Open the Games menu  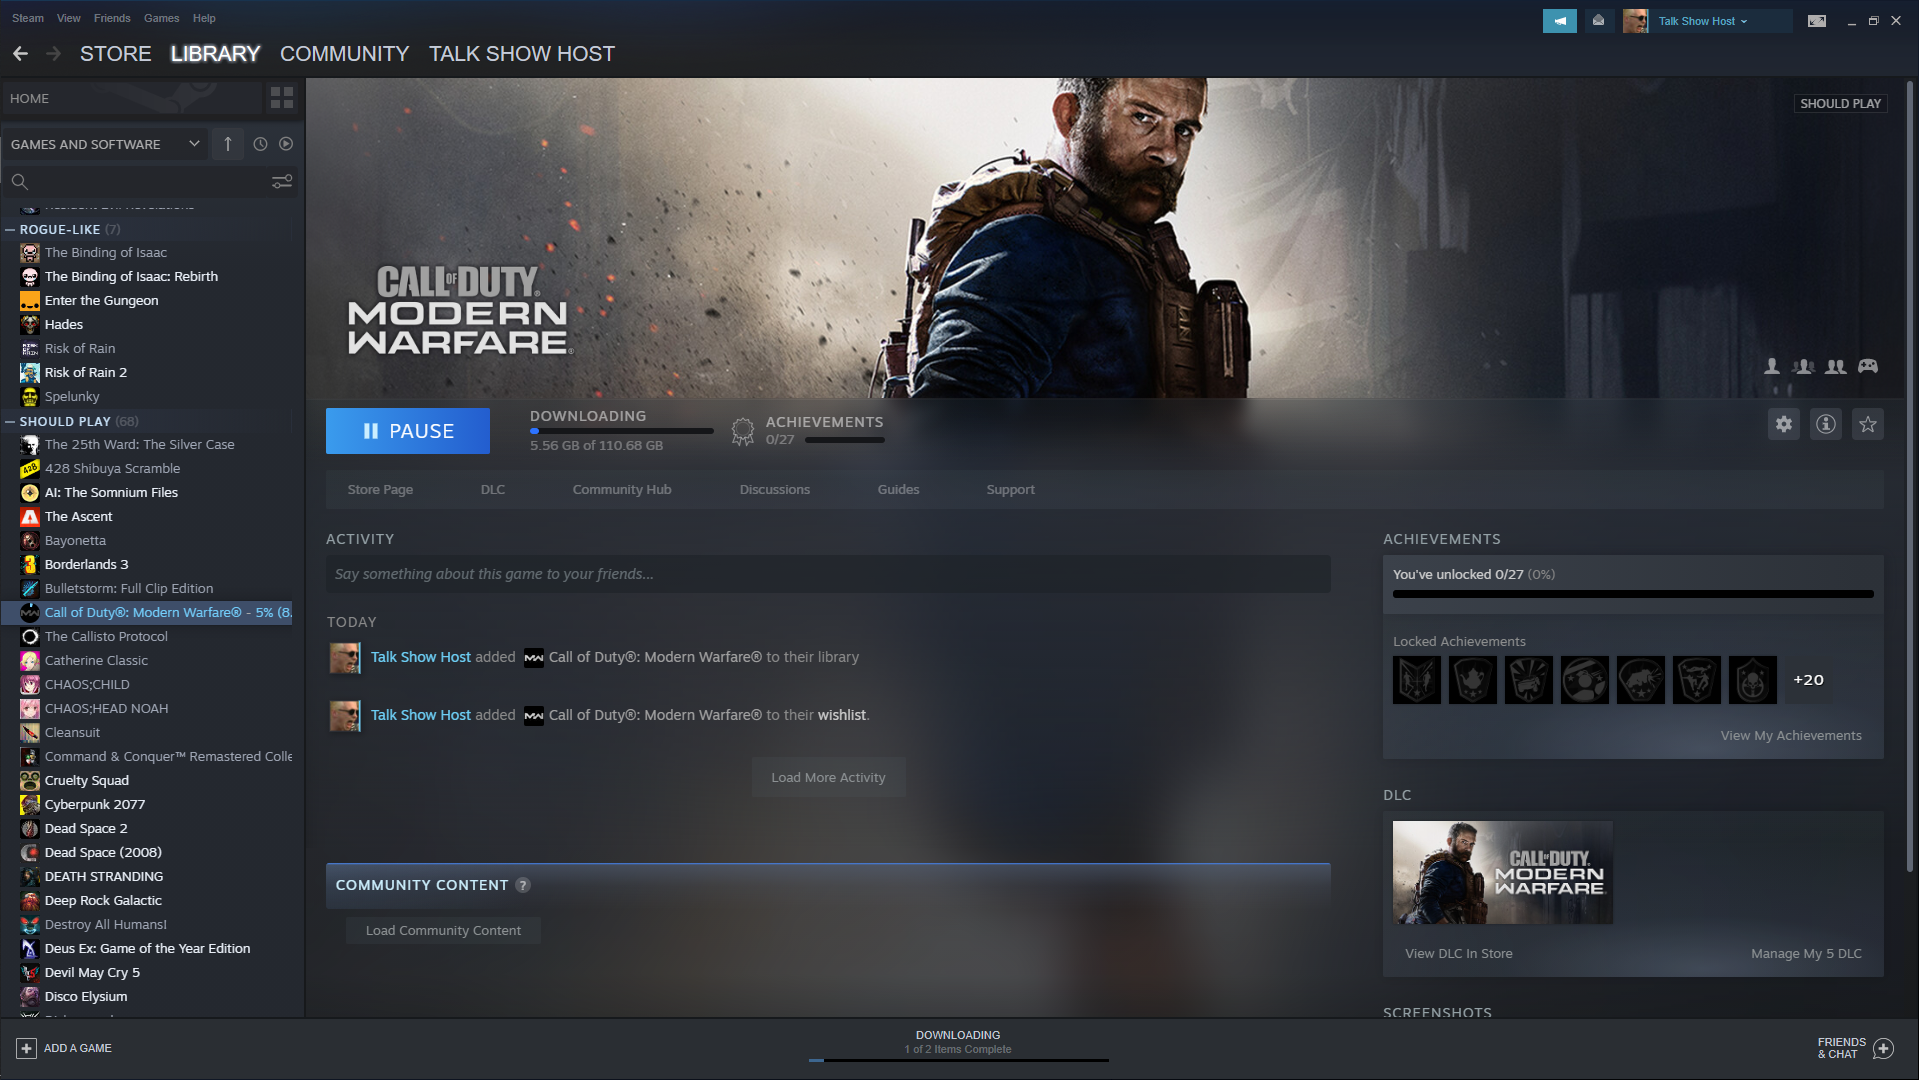tap(161, 18)
